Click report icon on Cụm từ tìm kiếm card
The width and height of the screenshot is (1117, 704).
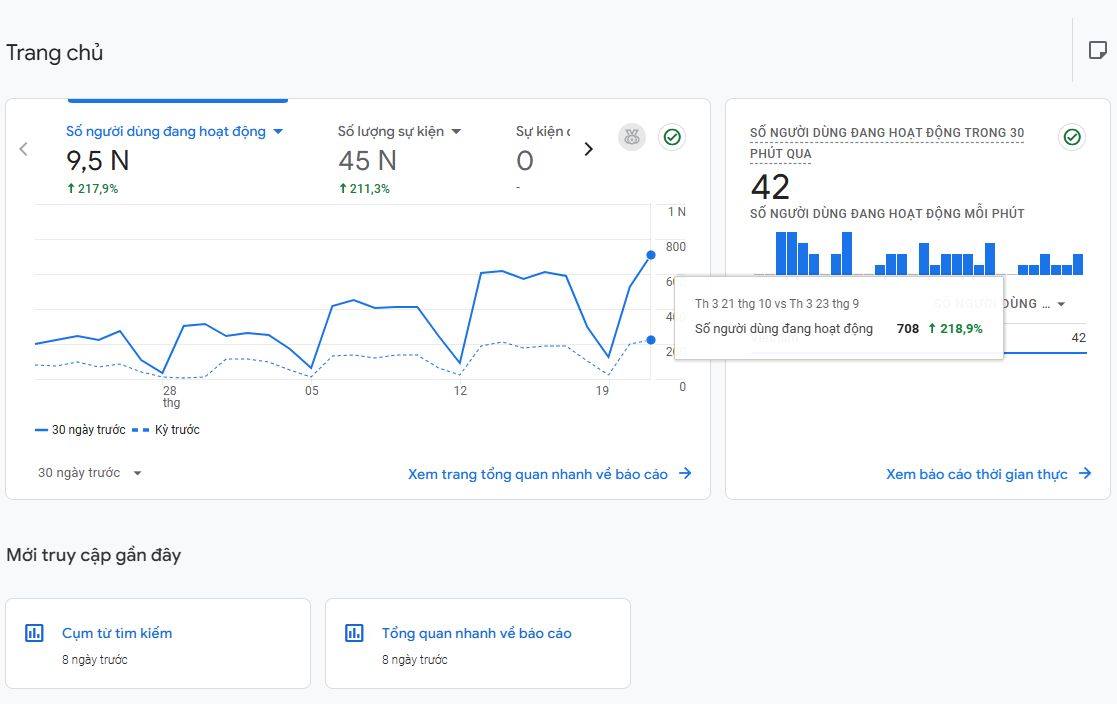pos(34,633)
